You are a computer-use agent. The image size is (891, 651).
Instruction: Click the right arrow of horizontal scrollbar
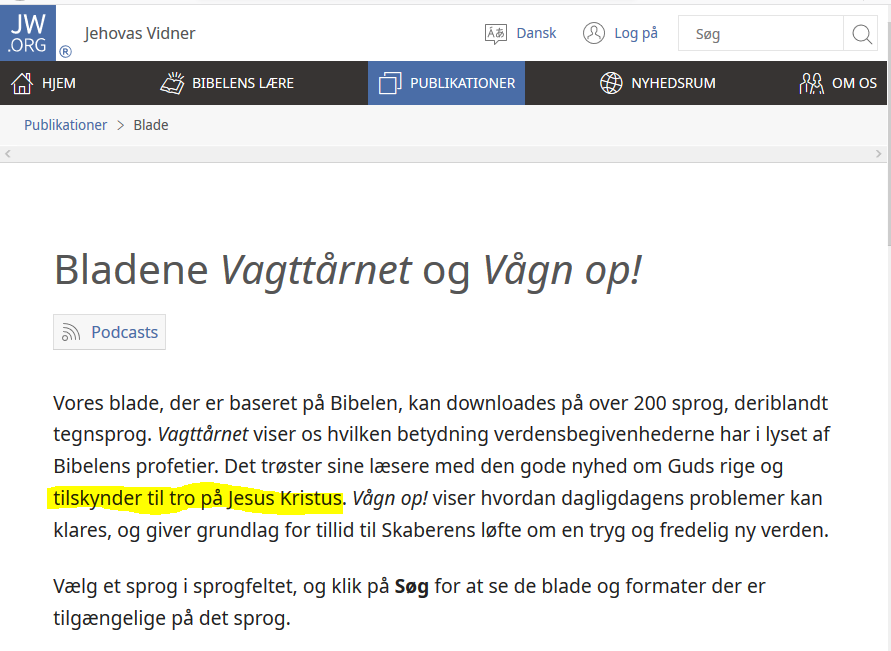point(878,154)
